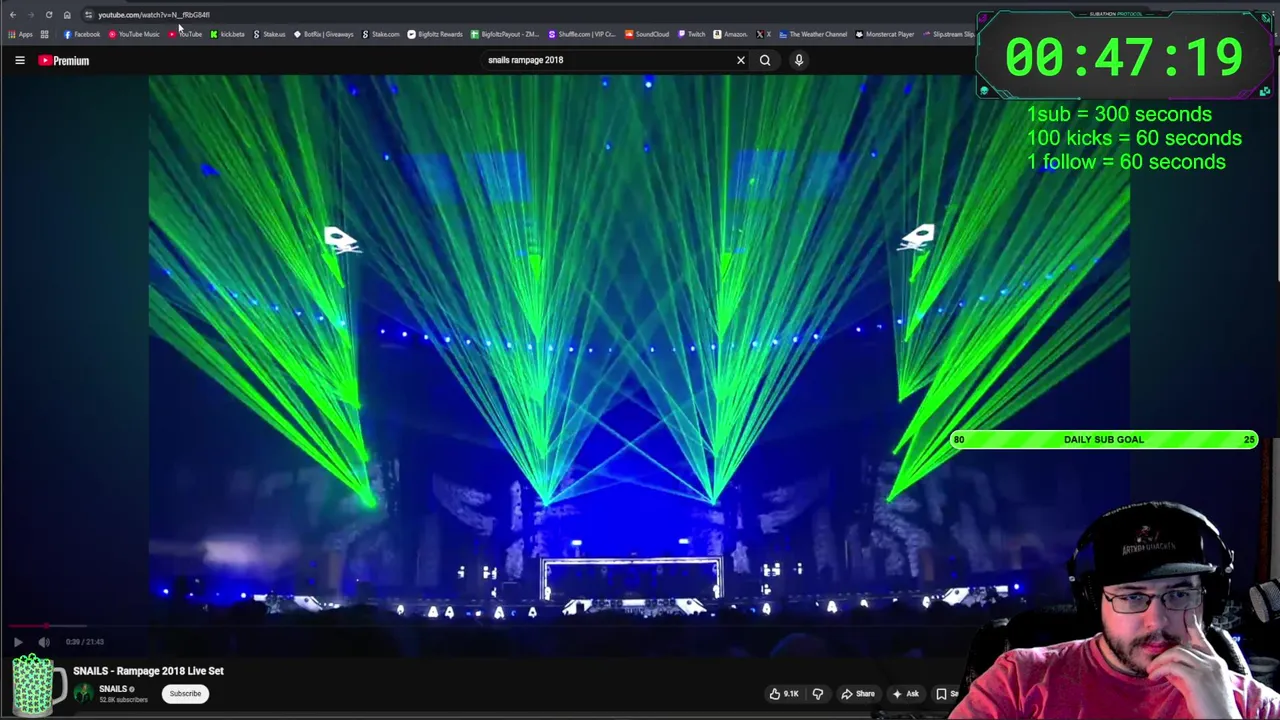Open the Bigfoltz Rewards bookmark

[x=435, y=35]
